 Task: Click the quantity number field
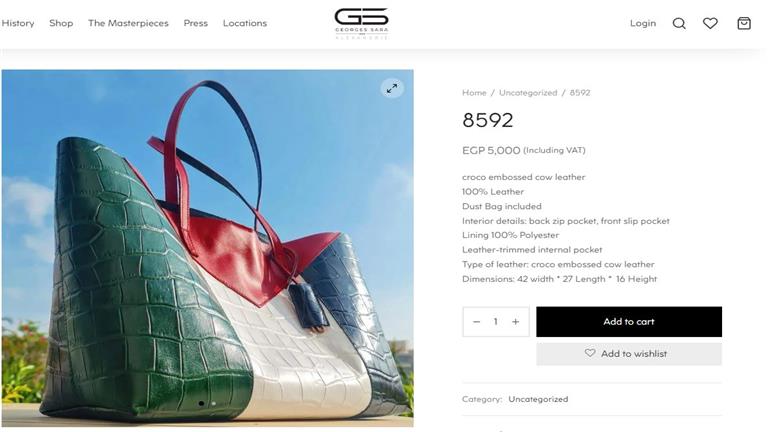(496, 322)
